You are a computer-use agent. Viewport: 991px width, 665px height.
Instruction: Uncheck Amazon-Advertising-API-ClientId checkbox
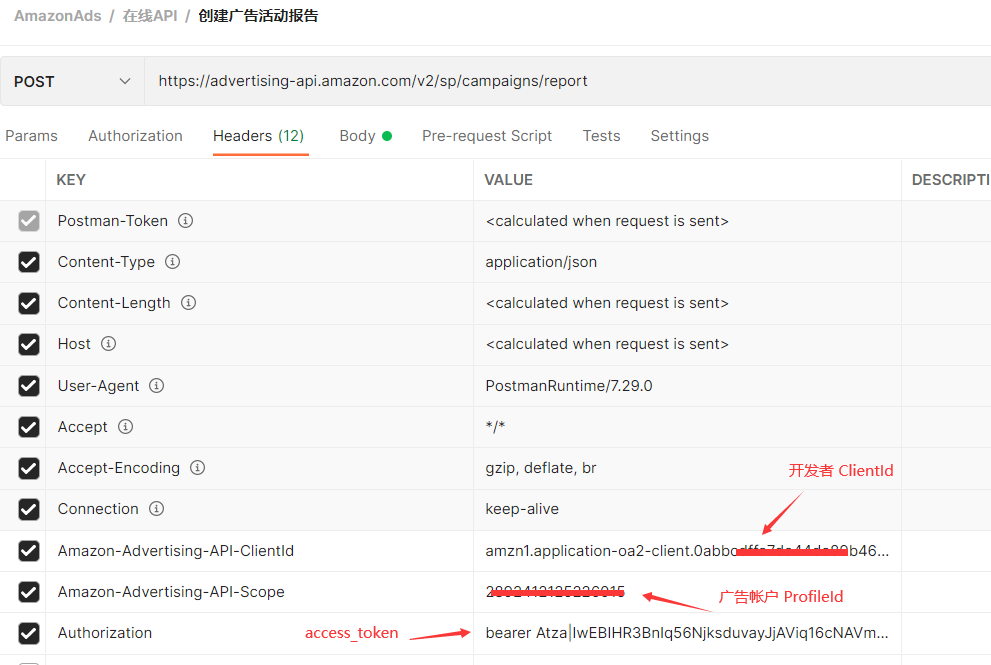click(29, 551)
